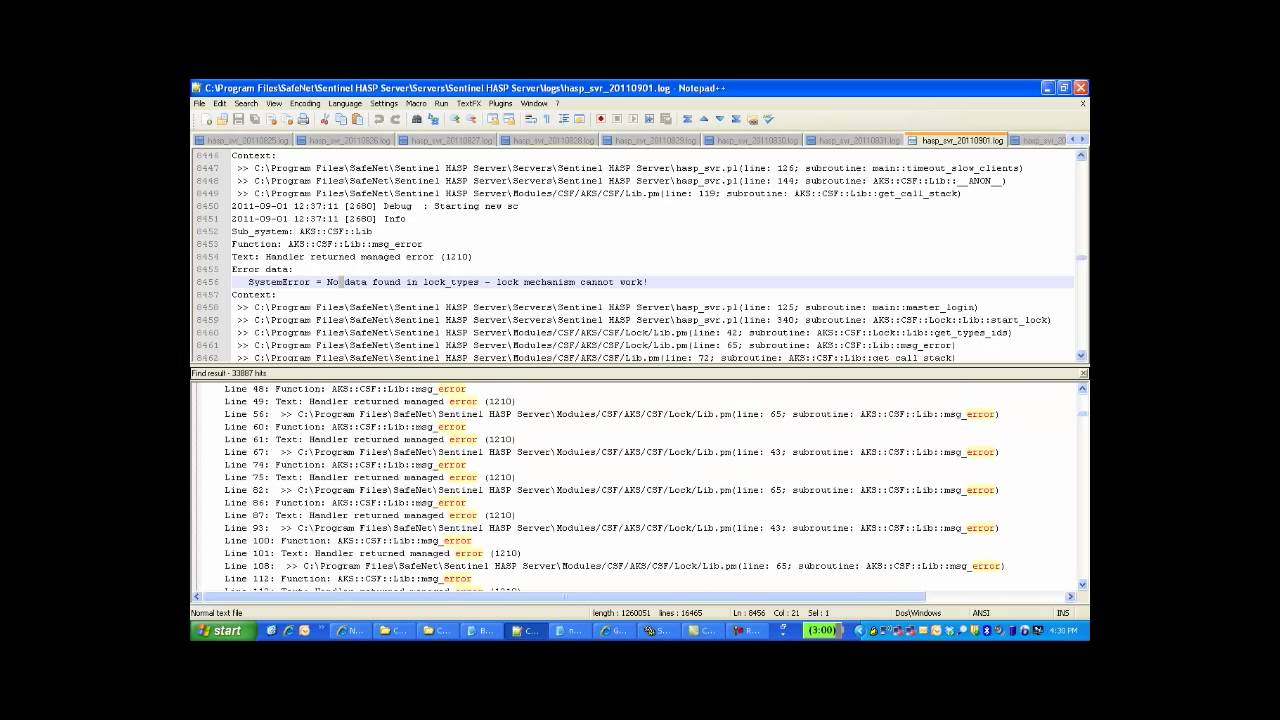The height and width of the screenshot is (720, 1280).
Task: Click the Cut scissors toolbar icon
Action: click(x=325, y=119)
